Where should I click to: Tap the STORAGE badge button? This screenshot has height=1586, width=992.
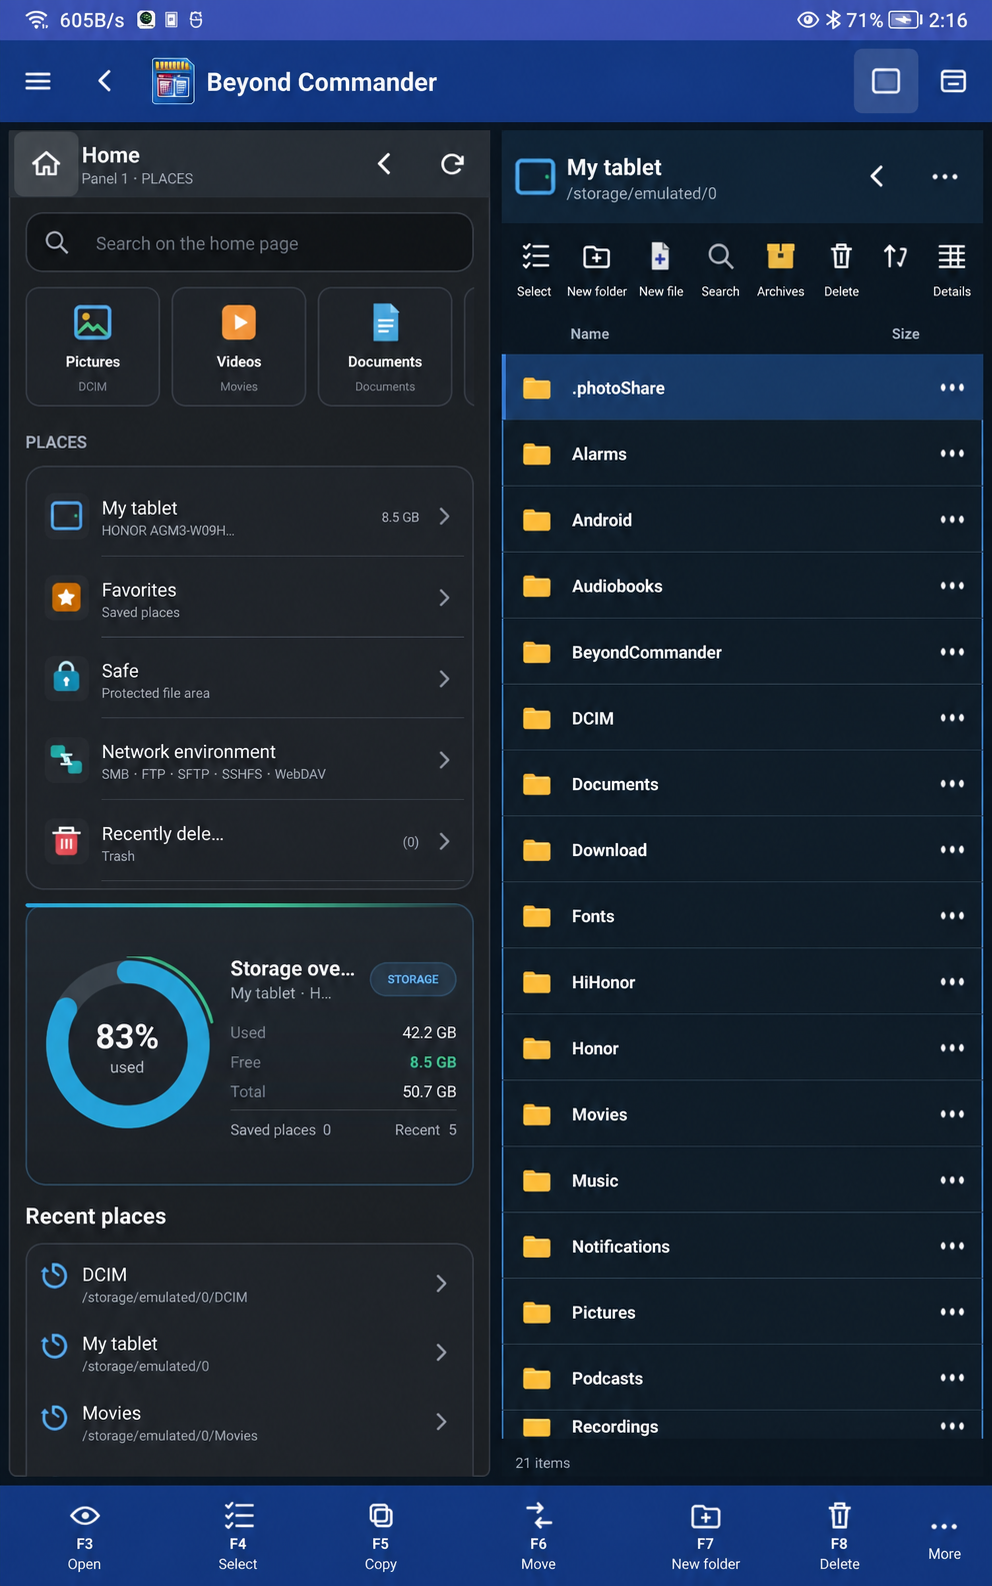(413, 979)
